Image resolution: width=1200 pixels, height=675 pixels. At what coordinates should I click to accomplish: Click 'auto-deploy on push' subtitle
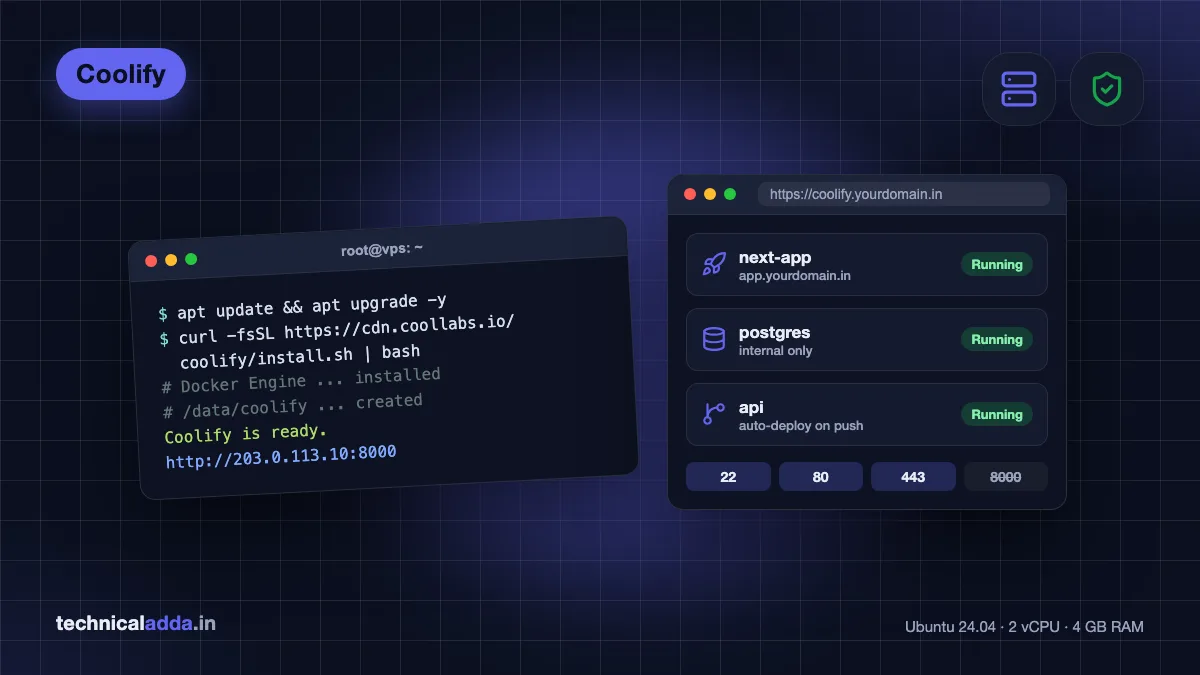pyautogui.click(x=801, y=426)
